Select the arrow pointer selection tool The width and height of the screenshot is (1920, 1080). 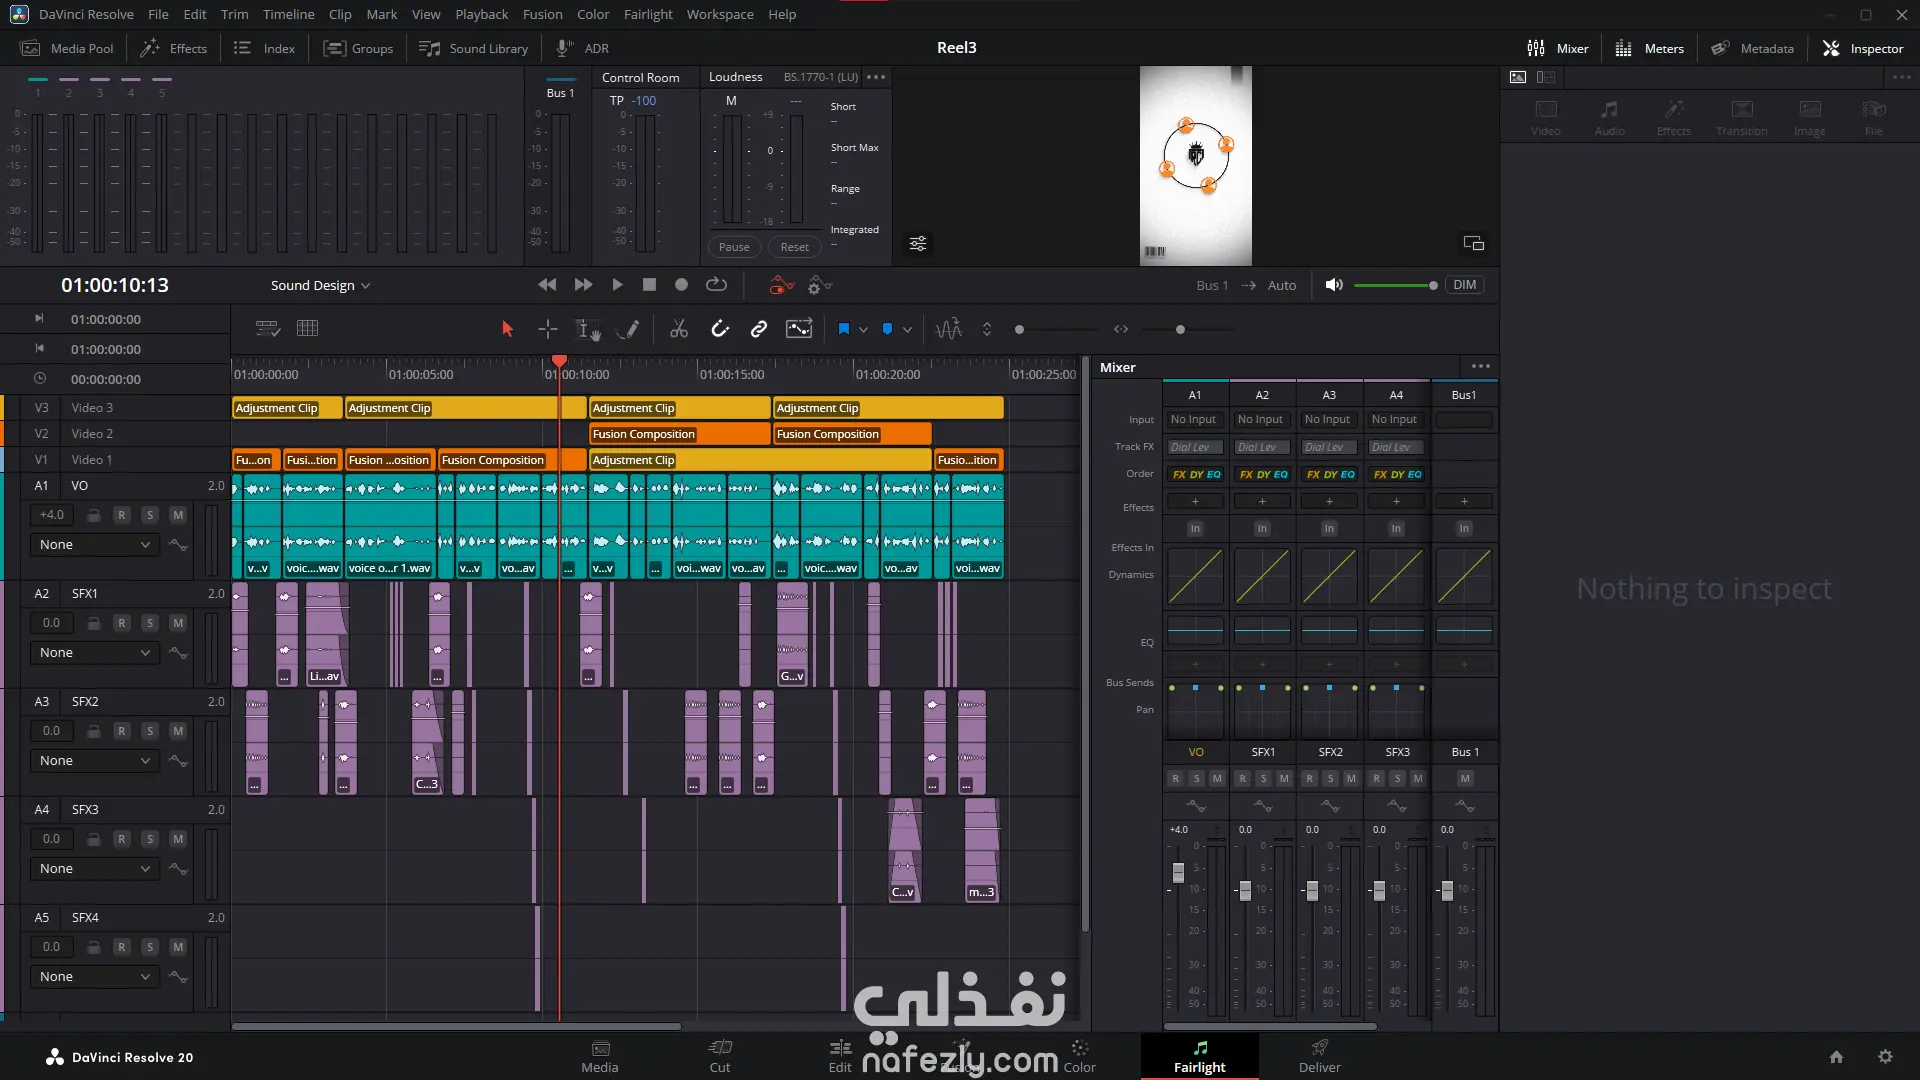point(507,329)
